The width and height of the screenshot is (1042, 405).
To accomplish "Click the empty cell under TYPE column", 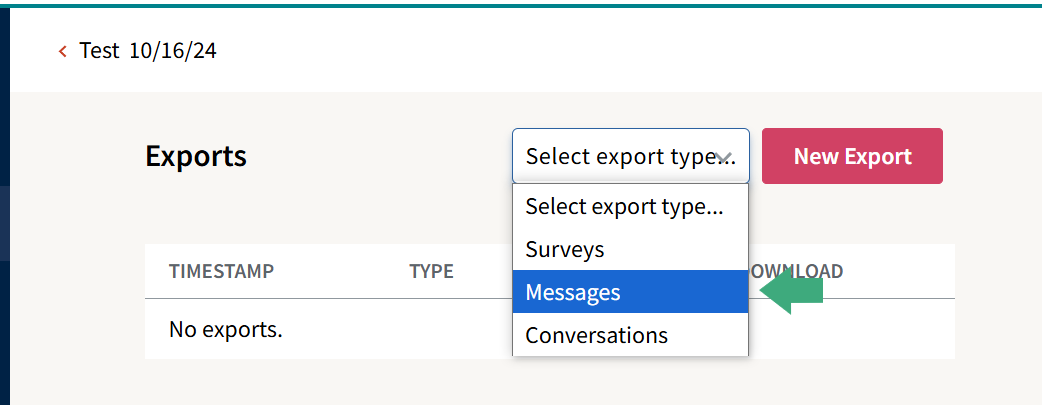I will tap(431, 328).
